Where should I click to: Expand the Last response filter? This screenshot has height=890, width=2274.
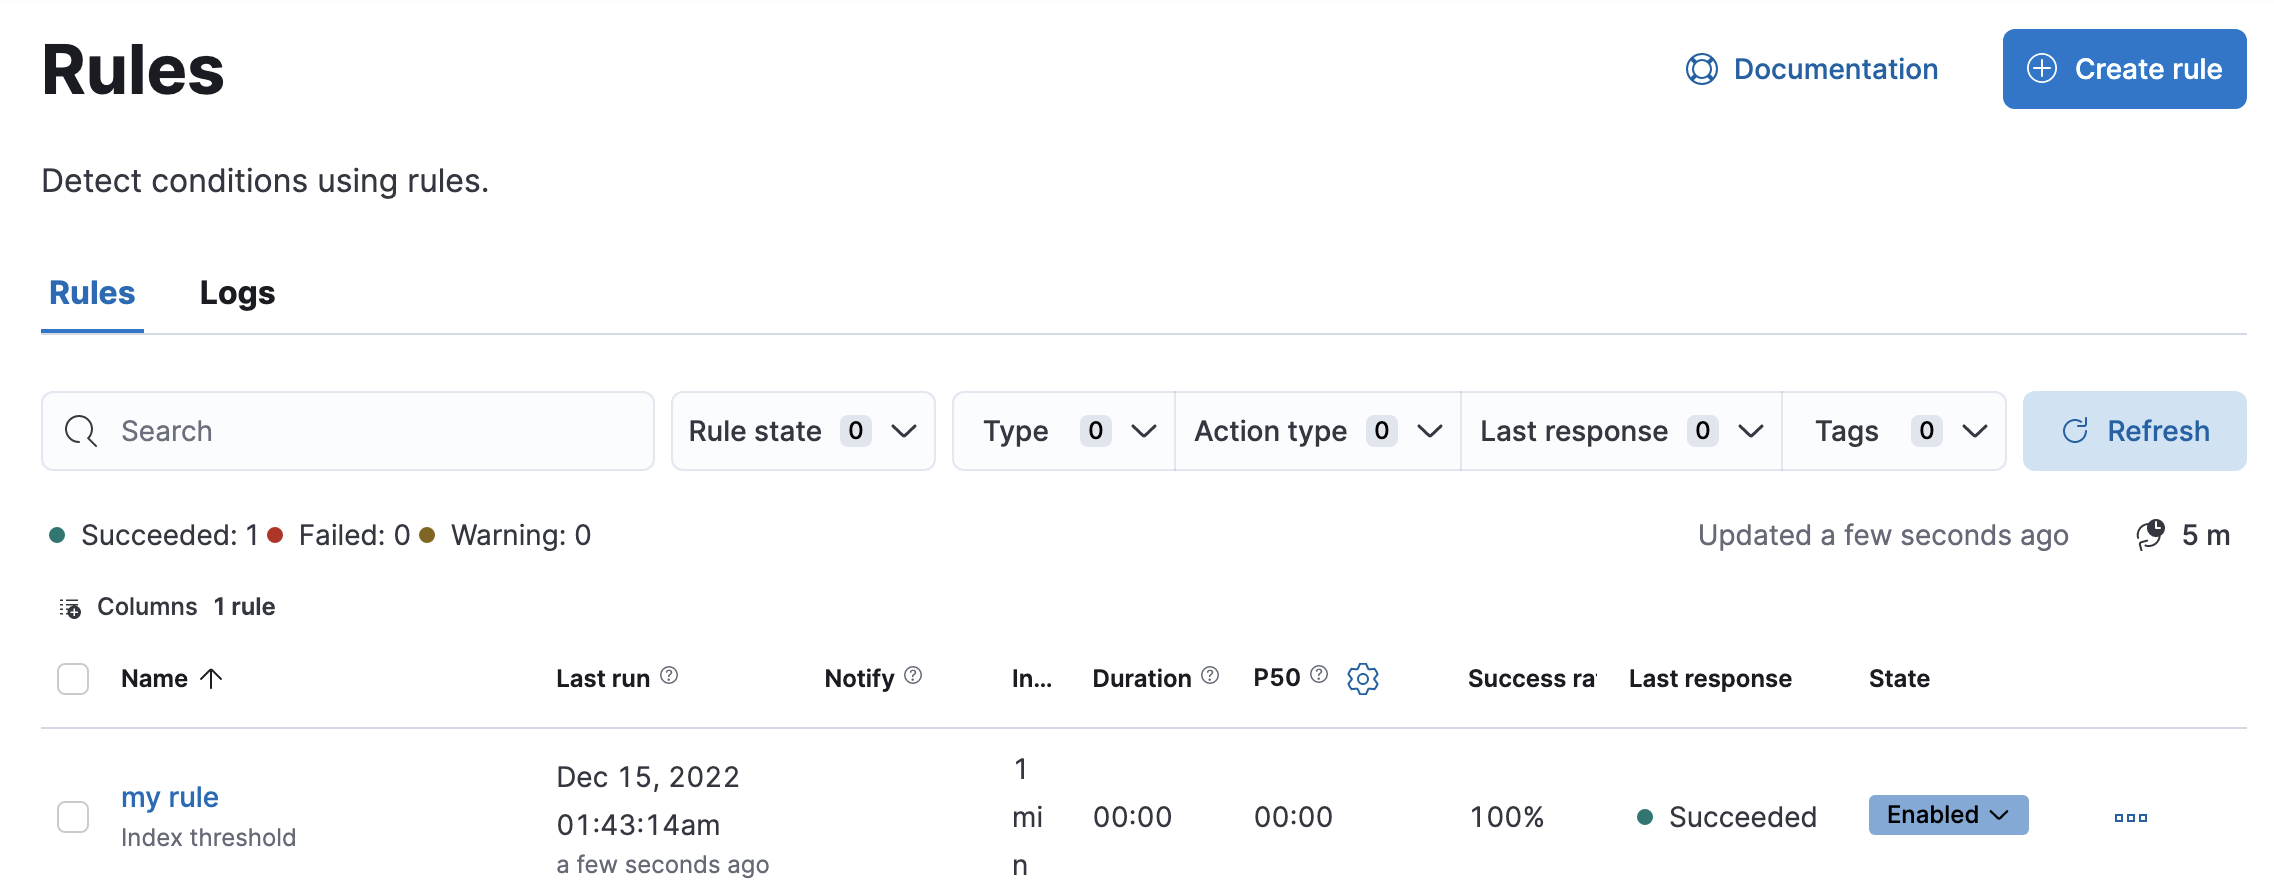pos(1621,431)
